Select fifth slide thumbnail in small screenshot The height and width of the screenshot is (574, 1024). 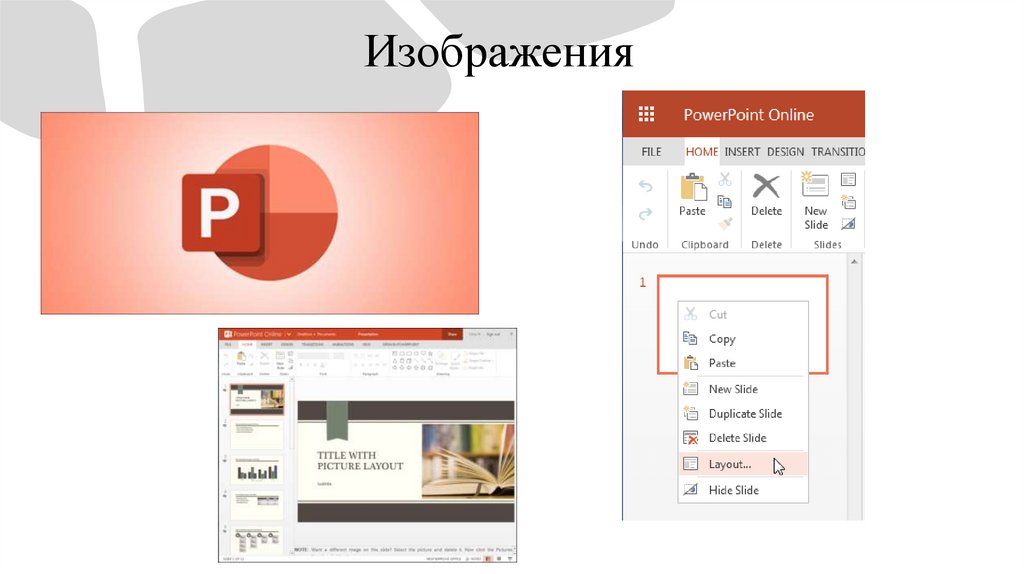click(x=257, y=541)
